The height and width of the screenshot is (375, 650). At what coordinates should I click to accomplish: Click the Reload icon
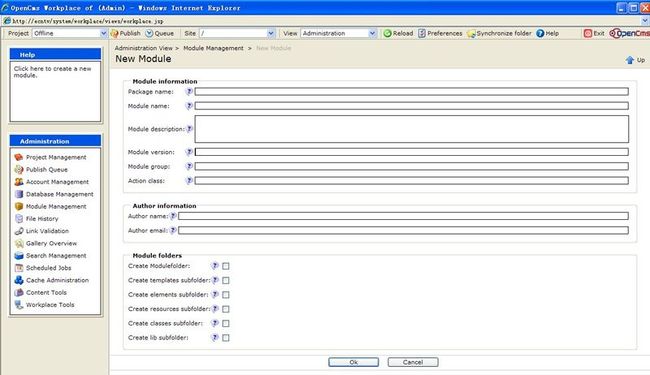[387, 34]
